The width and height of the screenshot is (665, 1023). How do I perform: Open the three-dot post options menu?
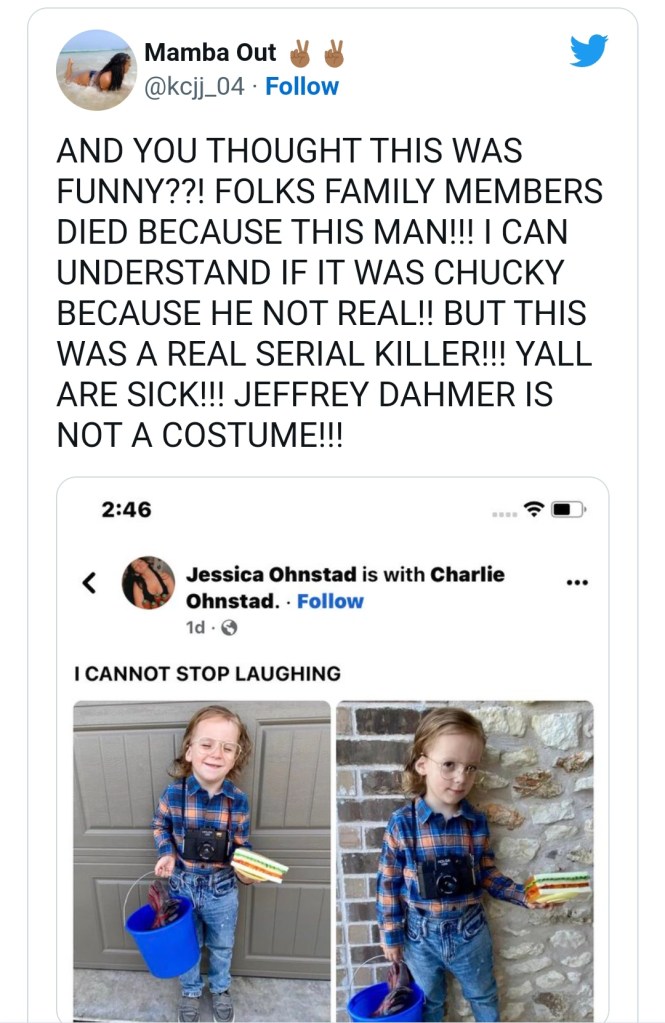click(x=577, y=583)
